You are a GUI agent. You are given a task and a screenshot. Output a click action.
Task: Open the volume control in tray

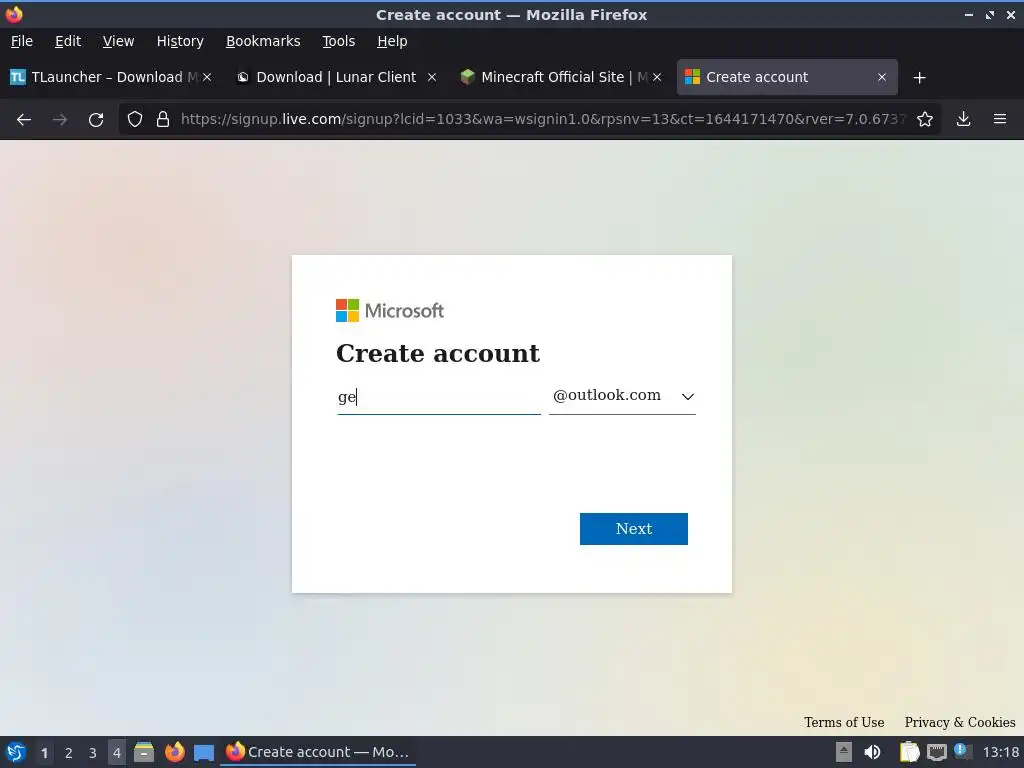point(872,752)
